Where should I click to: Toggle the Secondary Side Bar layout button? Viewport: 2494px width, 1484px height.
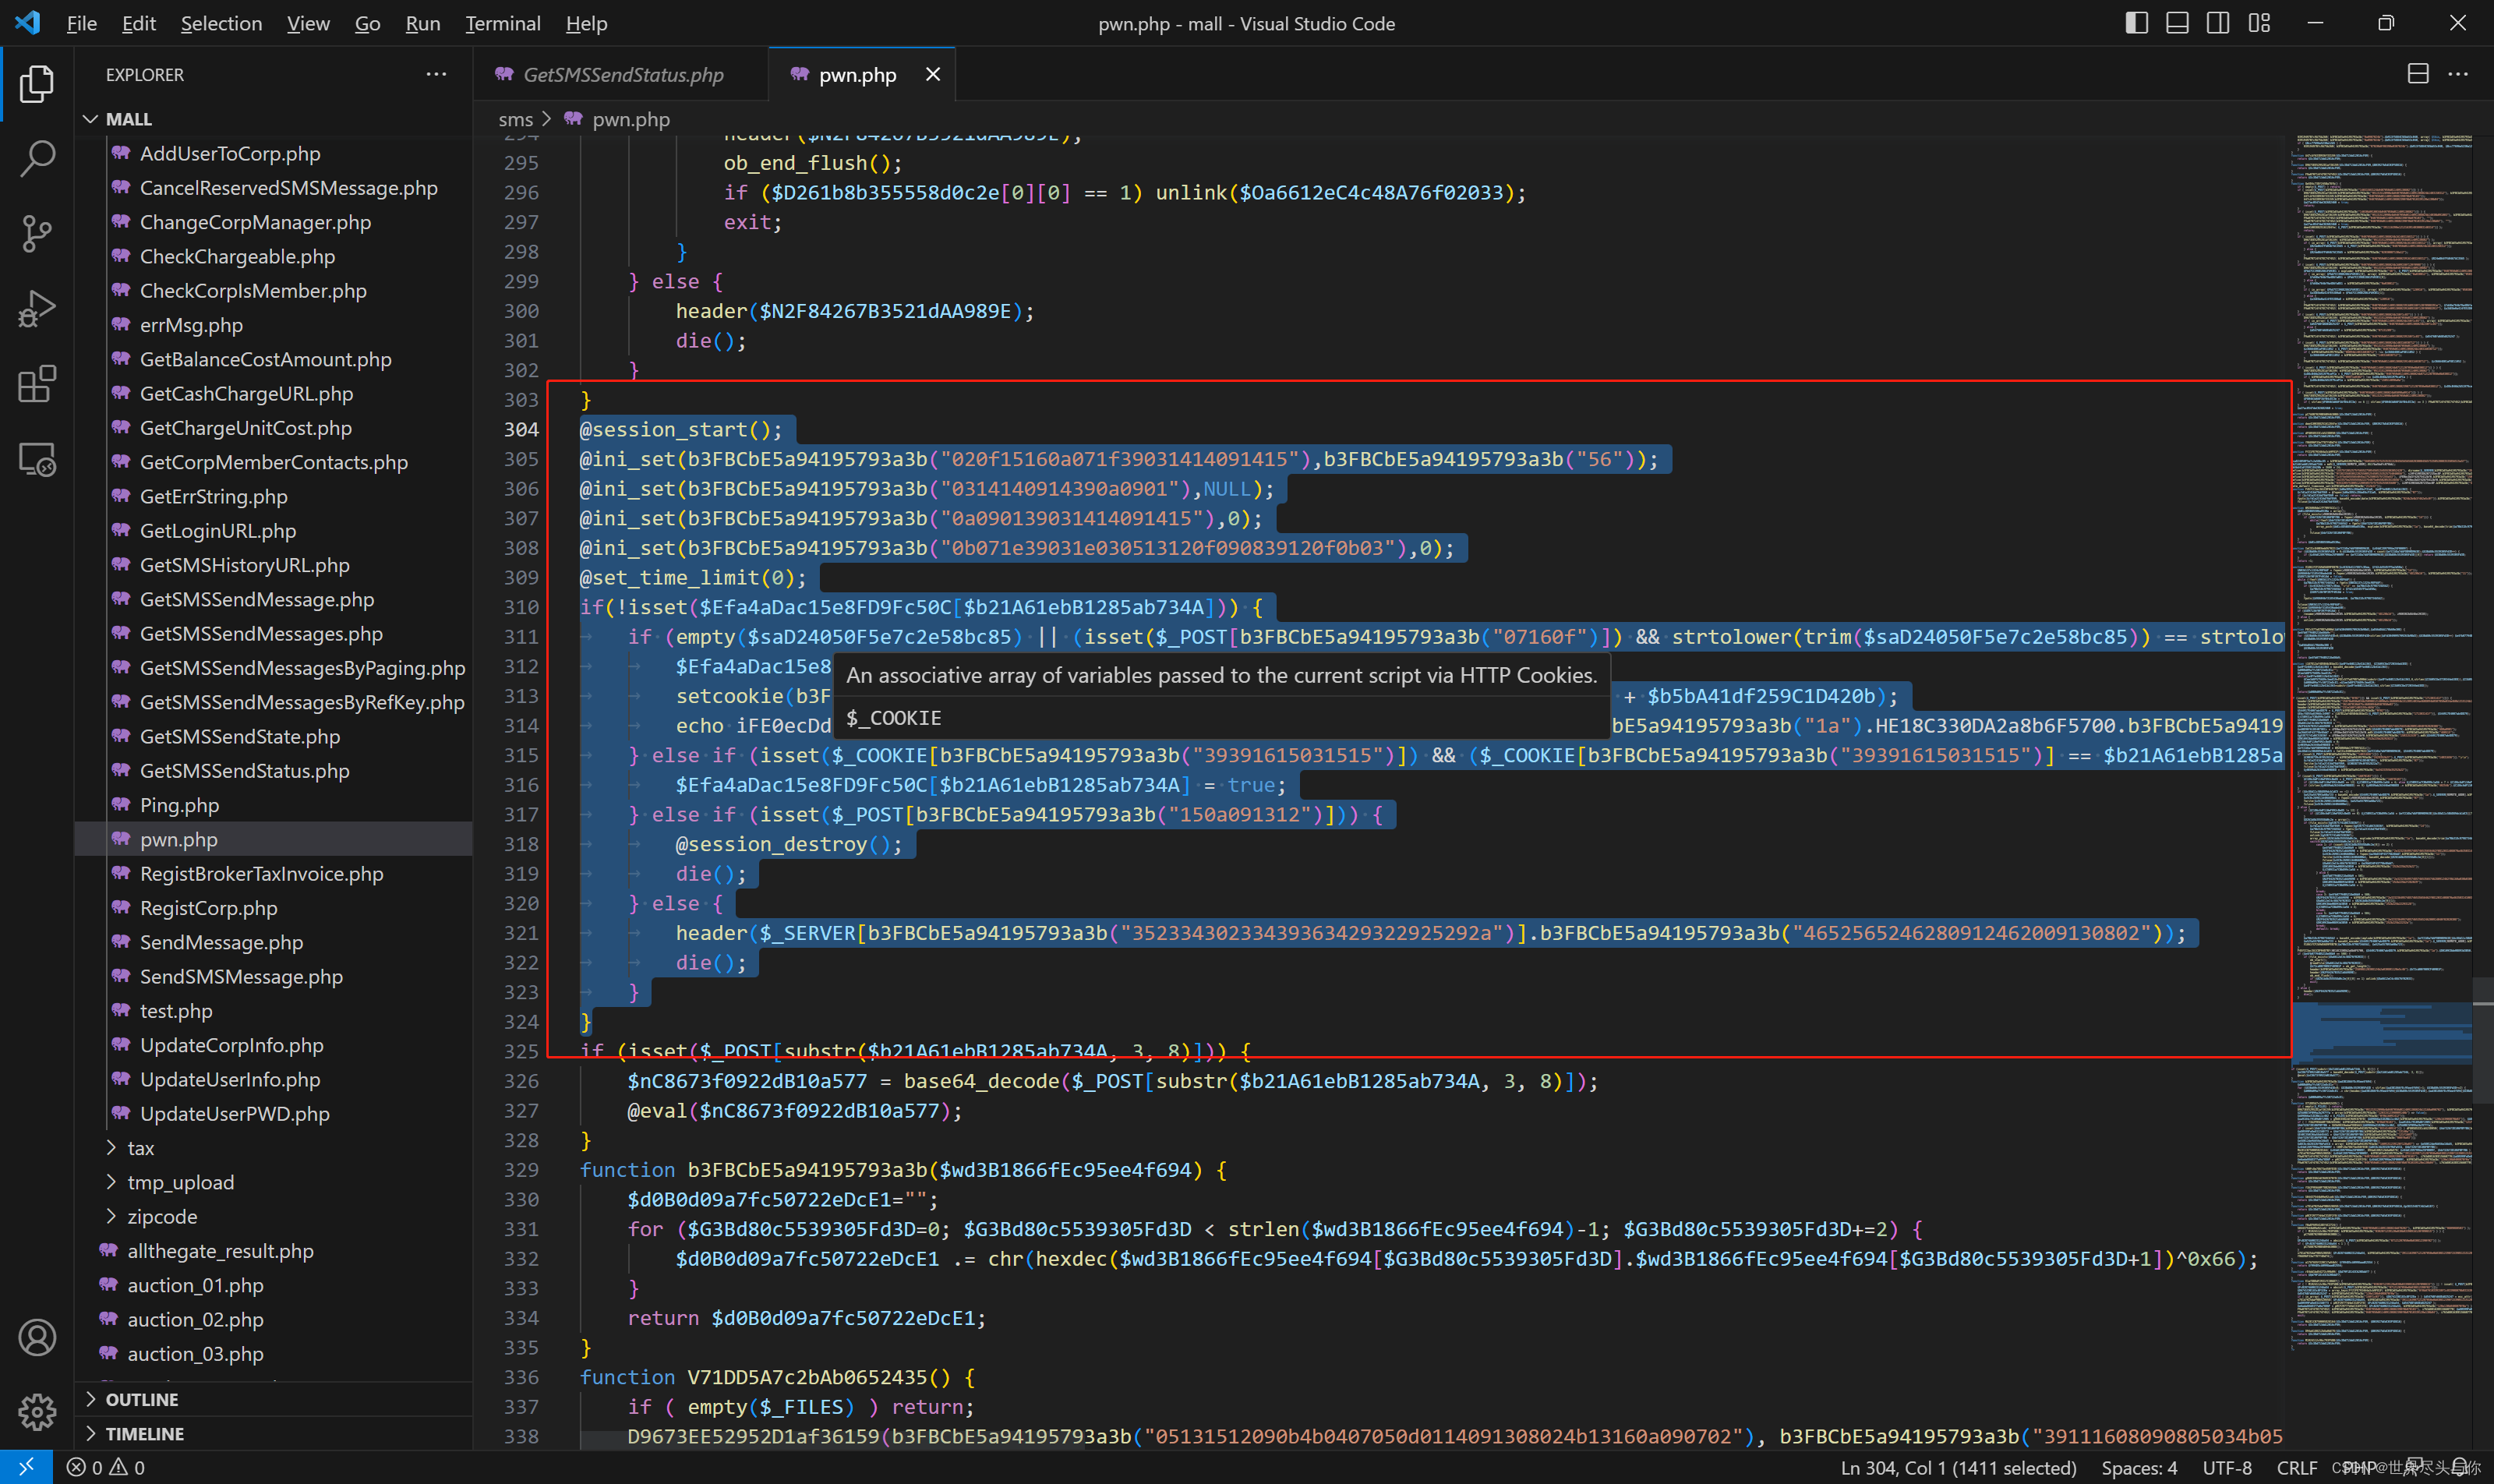(2217, 23)
